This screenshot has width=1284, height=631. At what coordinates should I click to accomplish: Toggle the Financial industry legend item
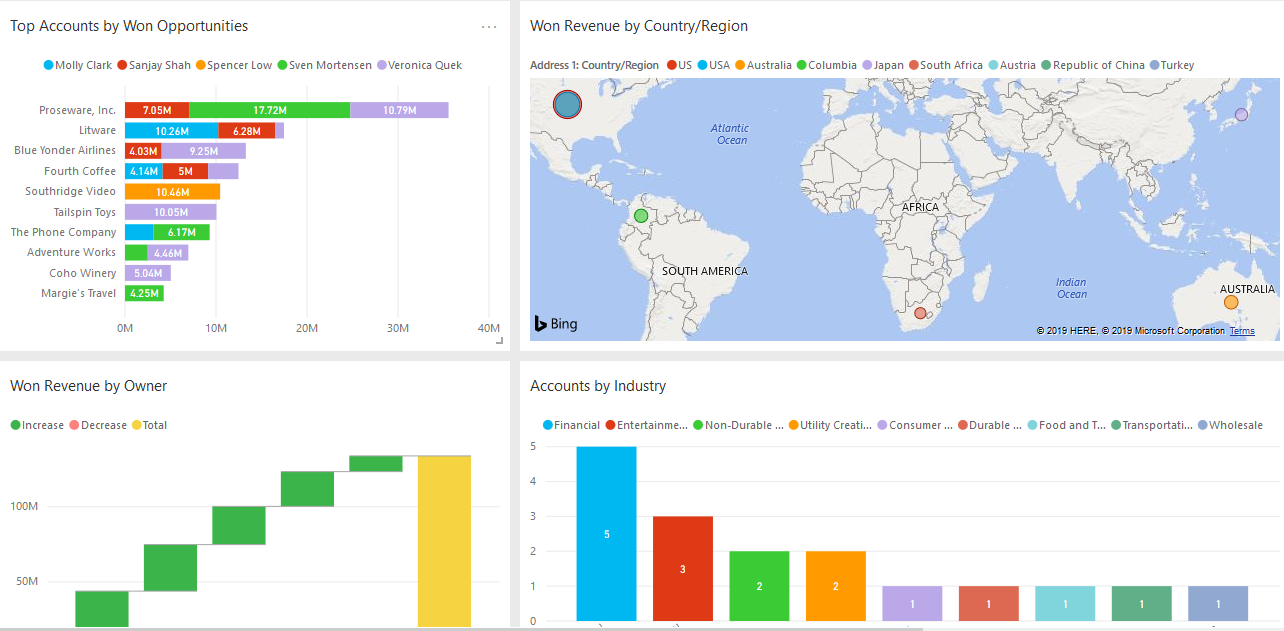pos(573,424)
